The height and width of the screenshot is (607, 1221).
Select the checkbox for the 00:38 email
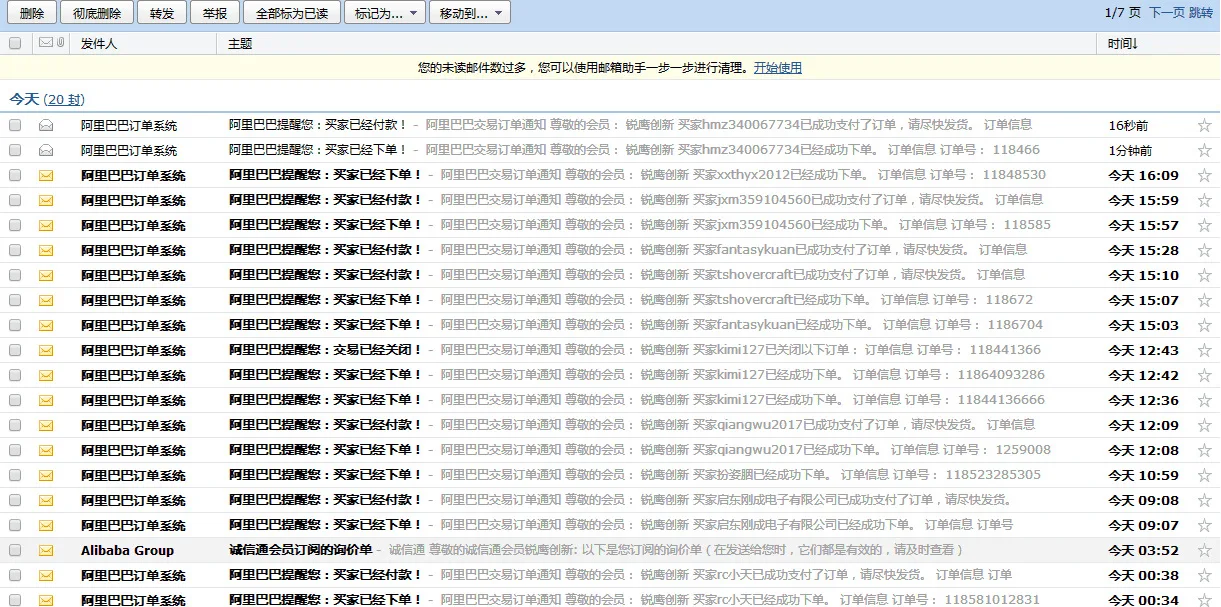pyautogui.click(x=15, y=575)
